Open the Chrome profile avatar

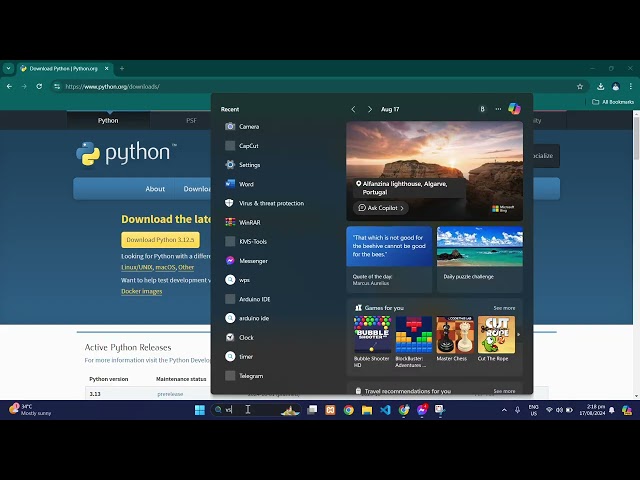(616, 87)
